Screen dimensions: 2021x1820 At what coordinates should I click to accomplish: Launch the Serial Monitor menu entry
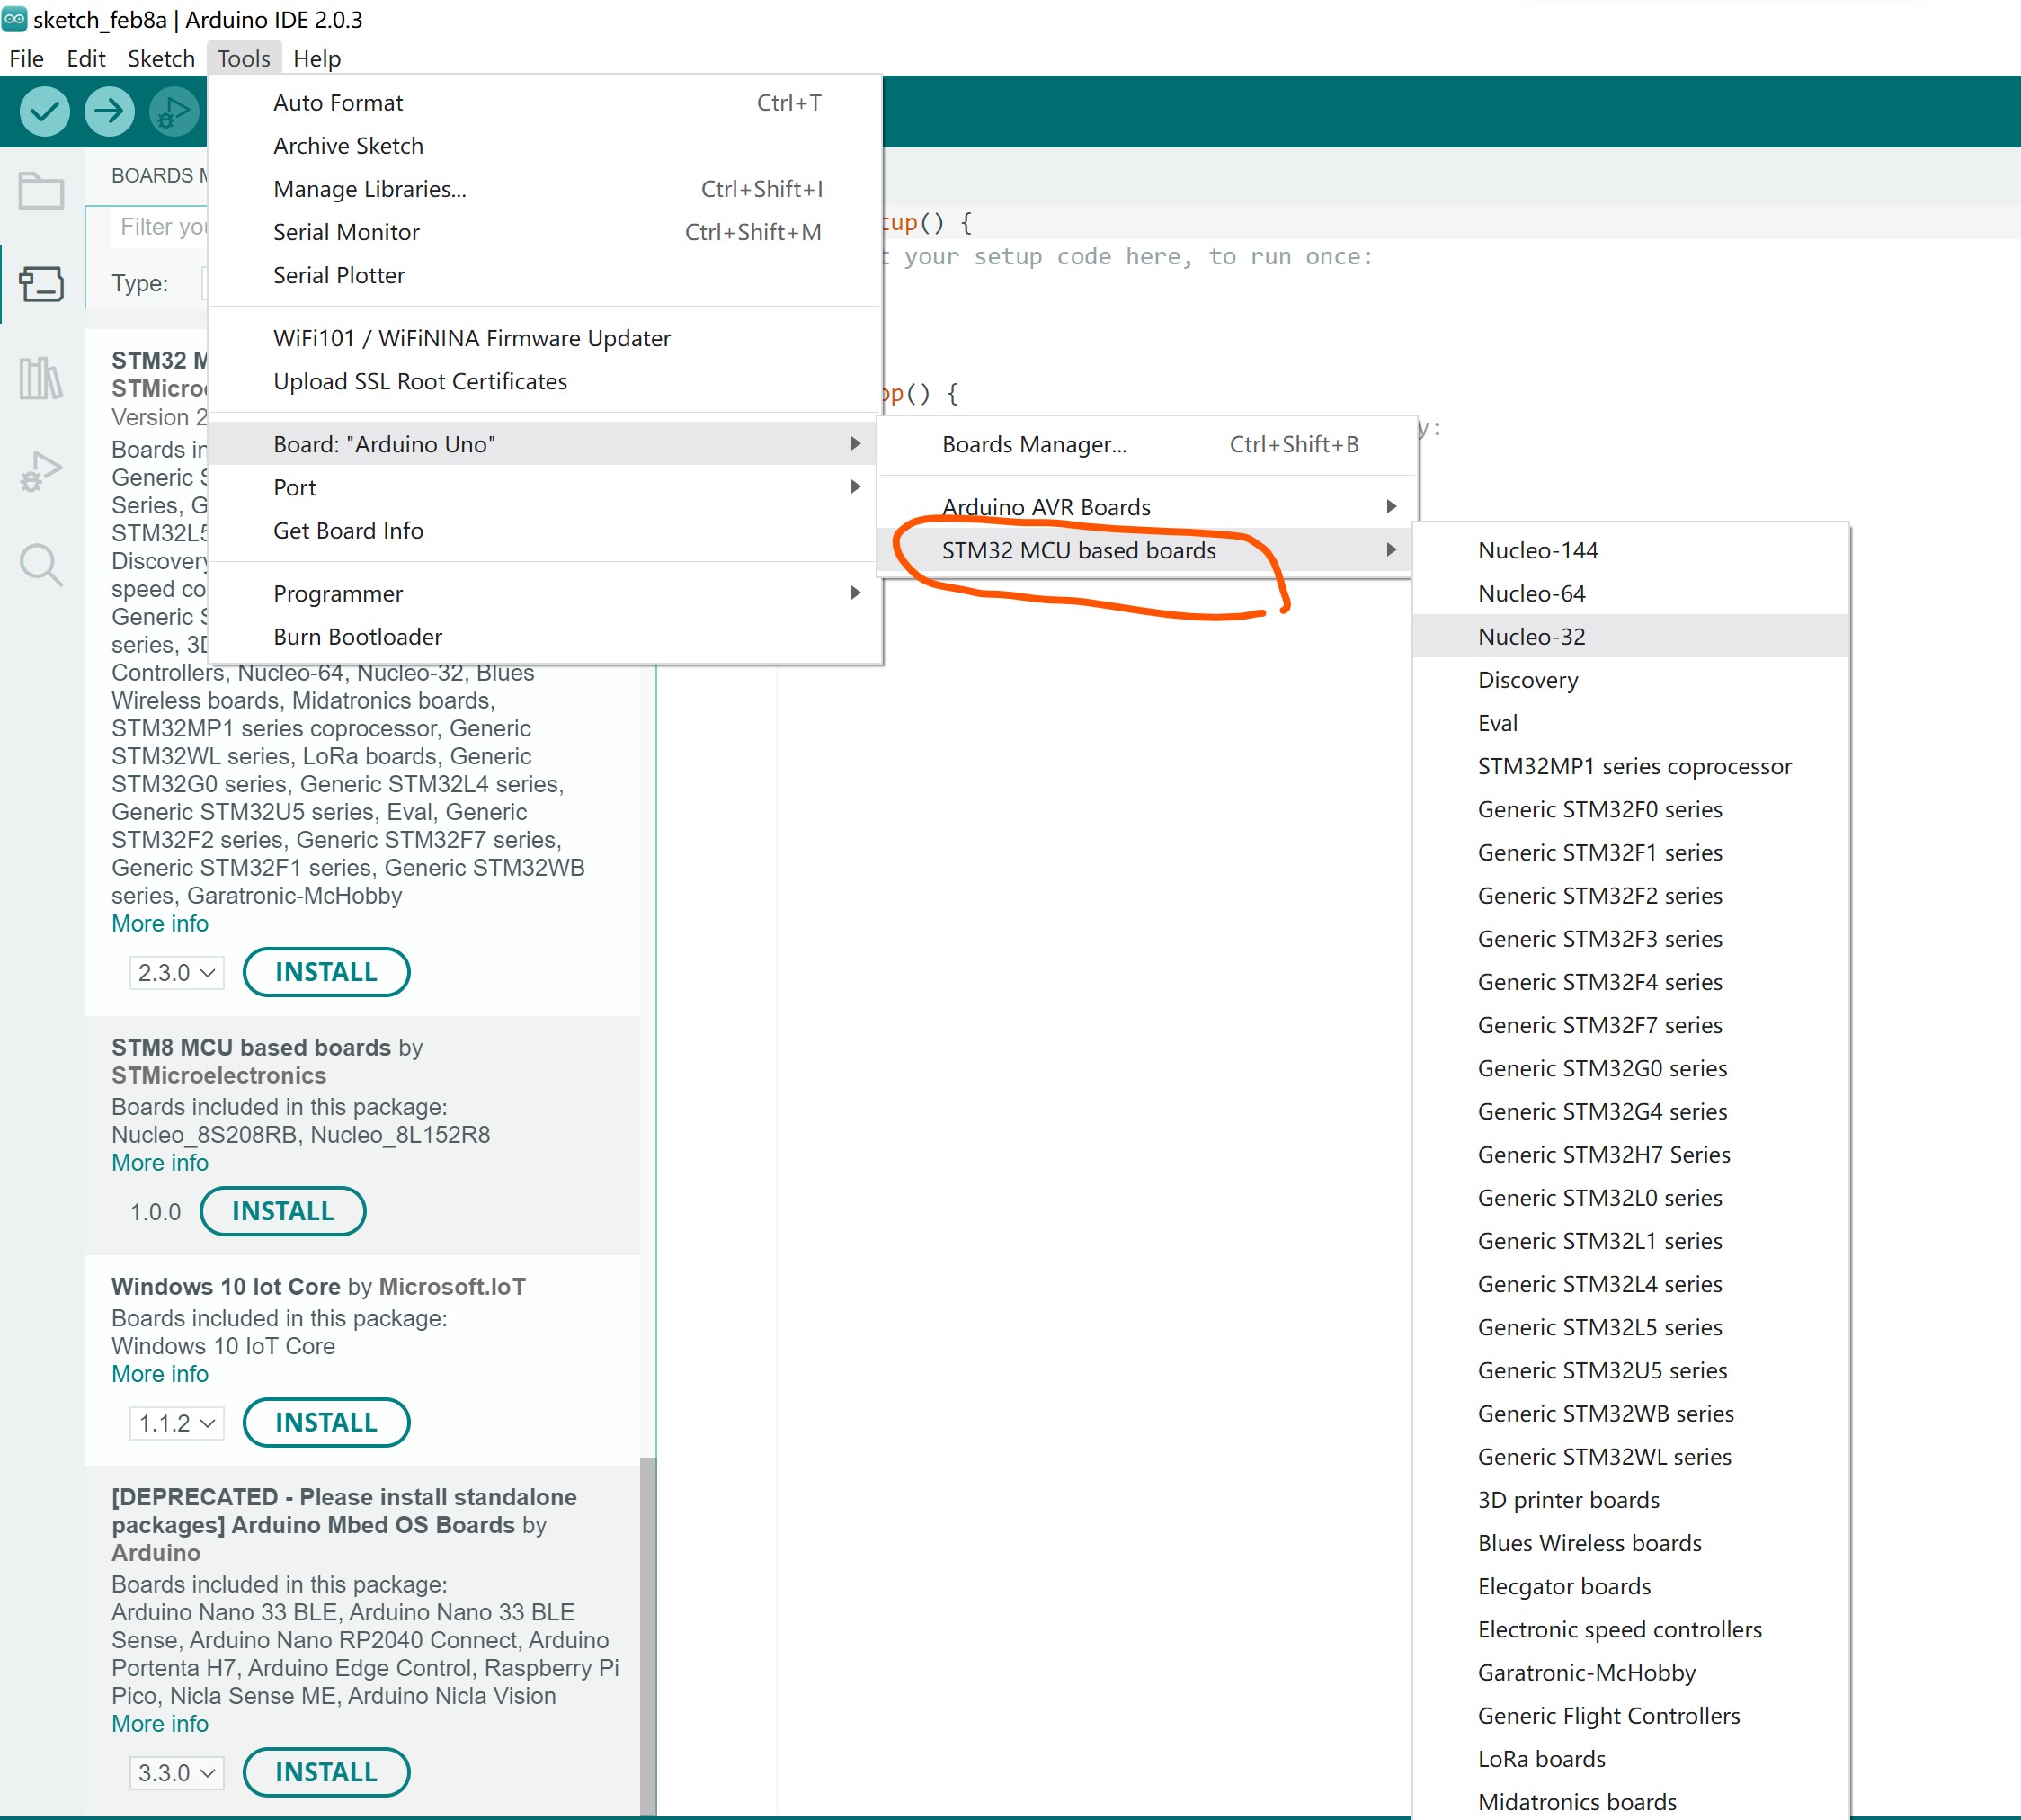(x=546, y=232)
